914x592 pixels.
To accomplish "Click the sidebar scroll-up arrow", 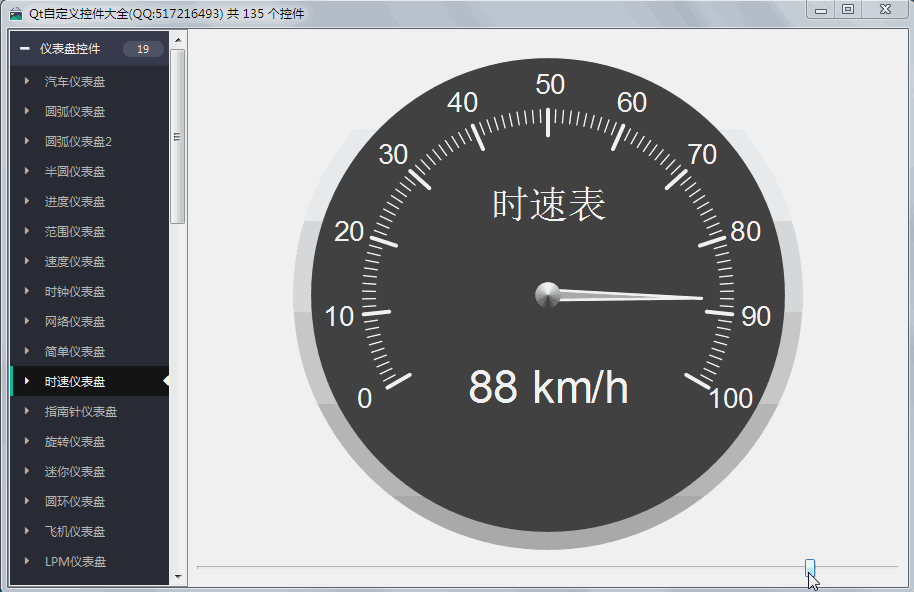I will (178, 41).
